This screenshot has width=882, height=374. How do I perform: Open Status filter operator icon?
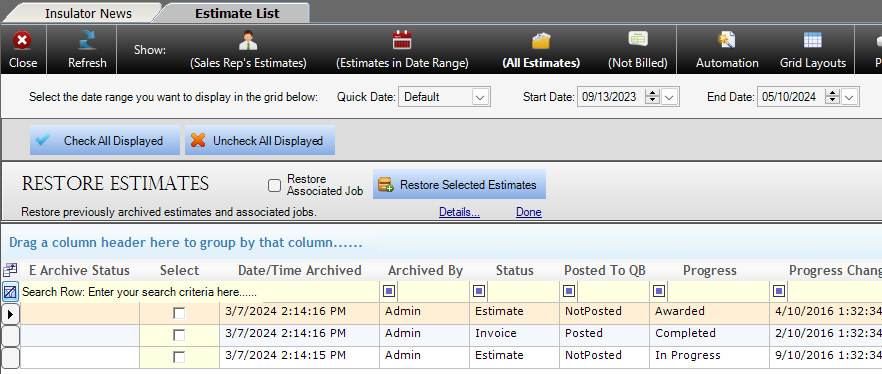pos(479,291)
